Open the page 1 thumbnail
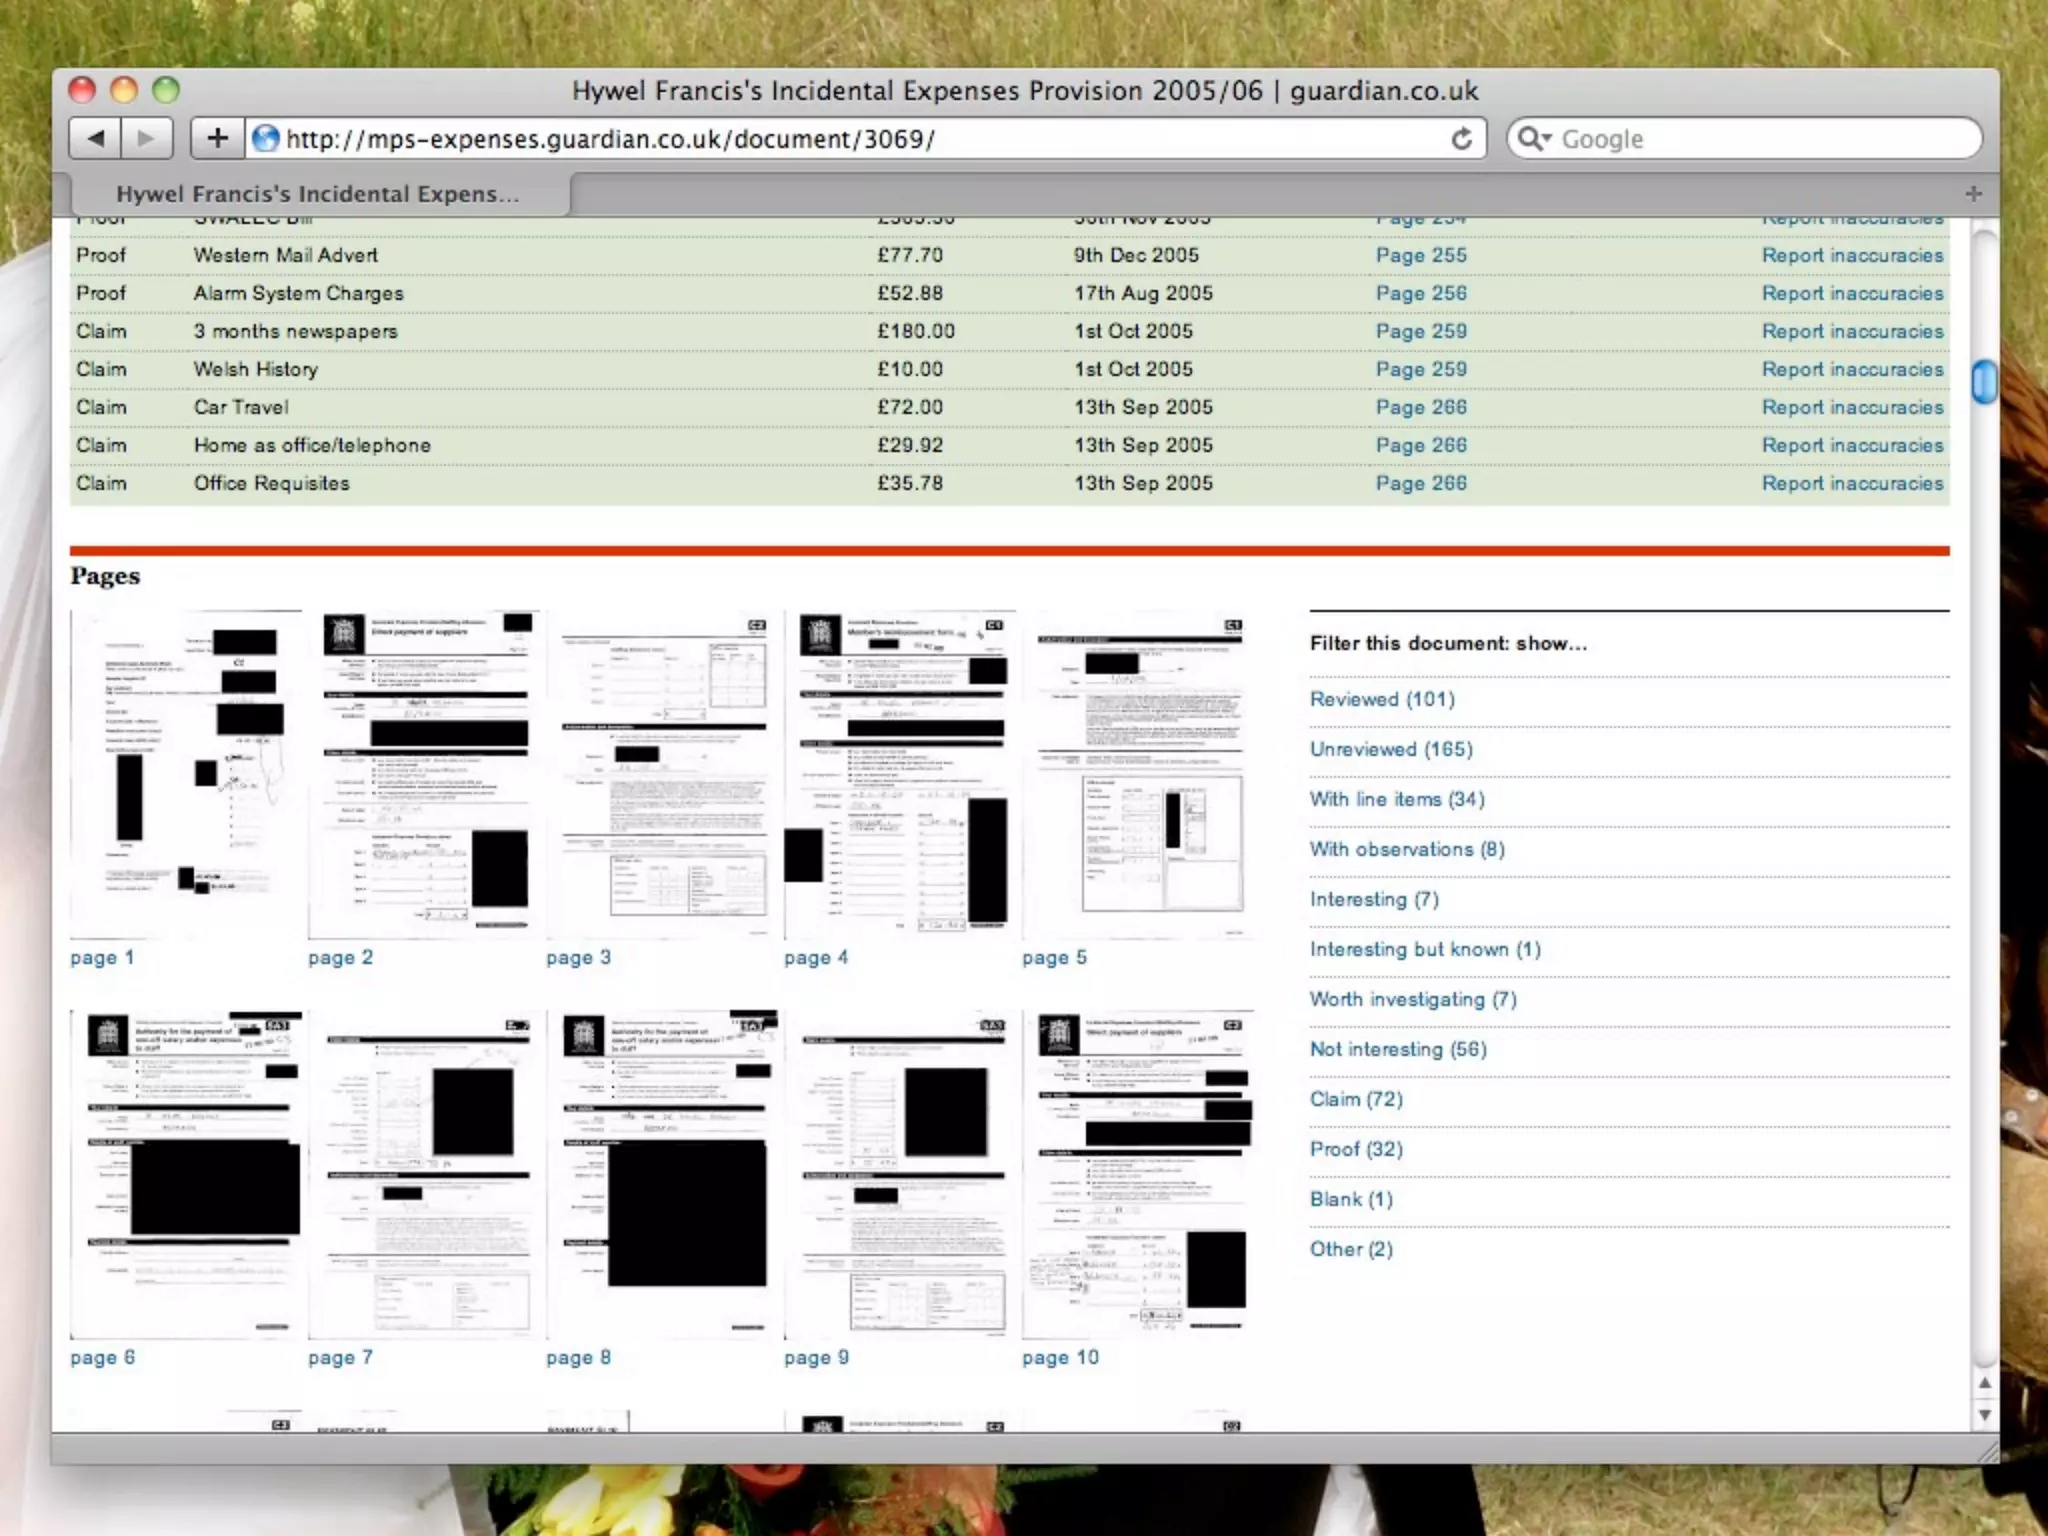Viewport: 2048px width, 1536px height. [x=186, y=774]
